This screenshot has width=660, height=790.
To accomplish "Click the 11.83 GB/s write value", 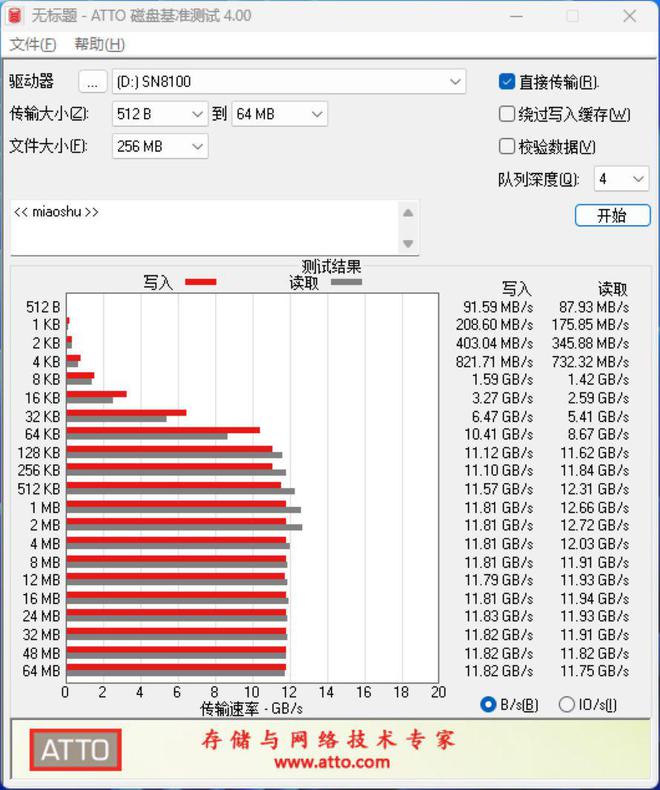I will click(499, 616).
